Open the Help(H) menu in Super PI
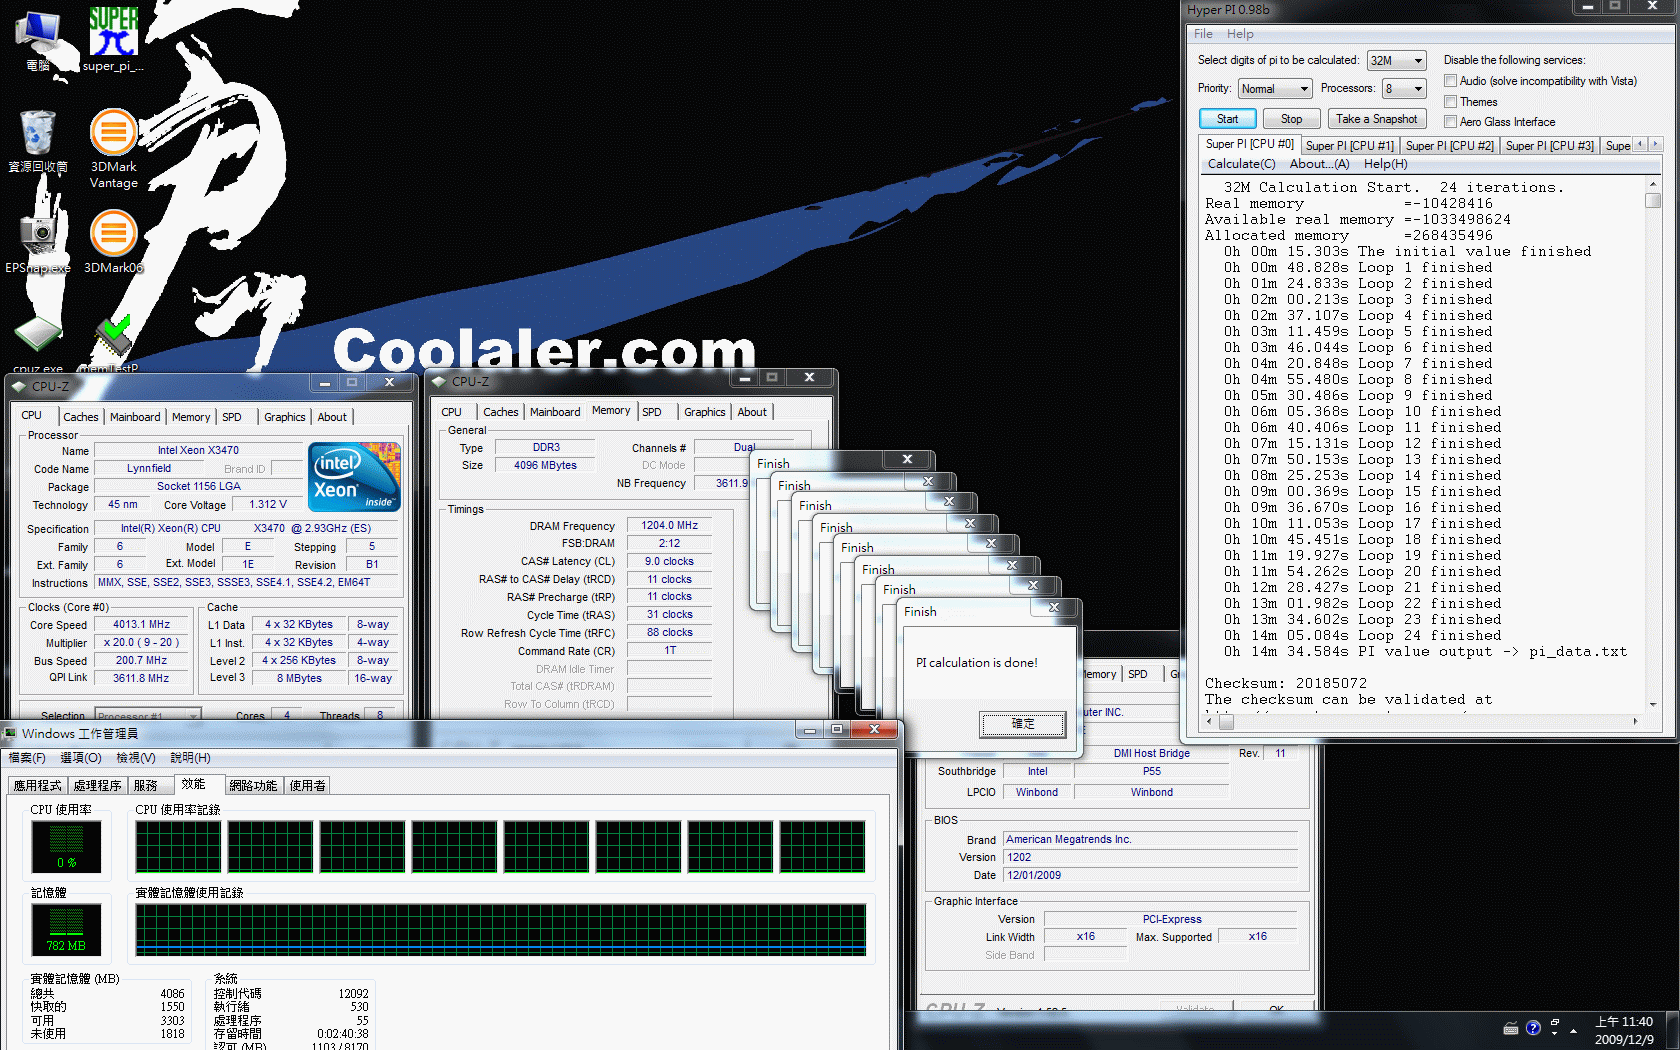The width and height of the screenshot is (1680, 1050). point(1385,164)
